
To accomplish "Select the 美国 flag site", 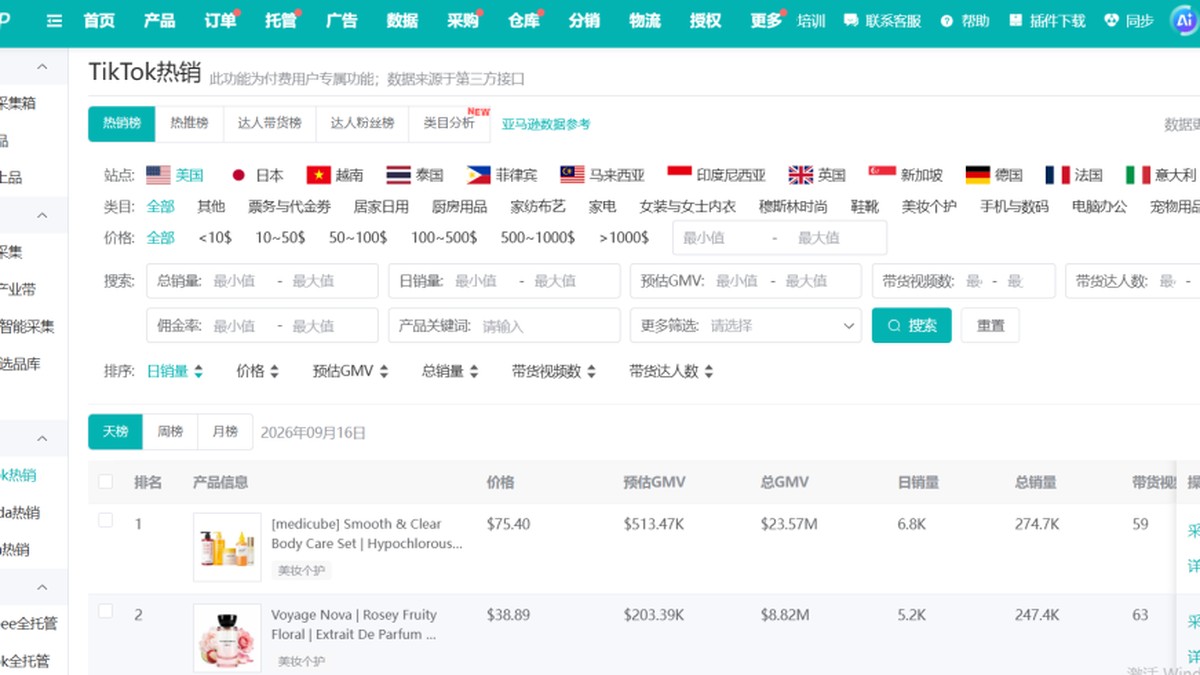I will tap(158, 175).
